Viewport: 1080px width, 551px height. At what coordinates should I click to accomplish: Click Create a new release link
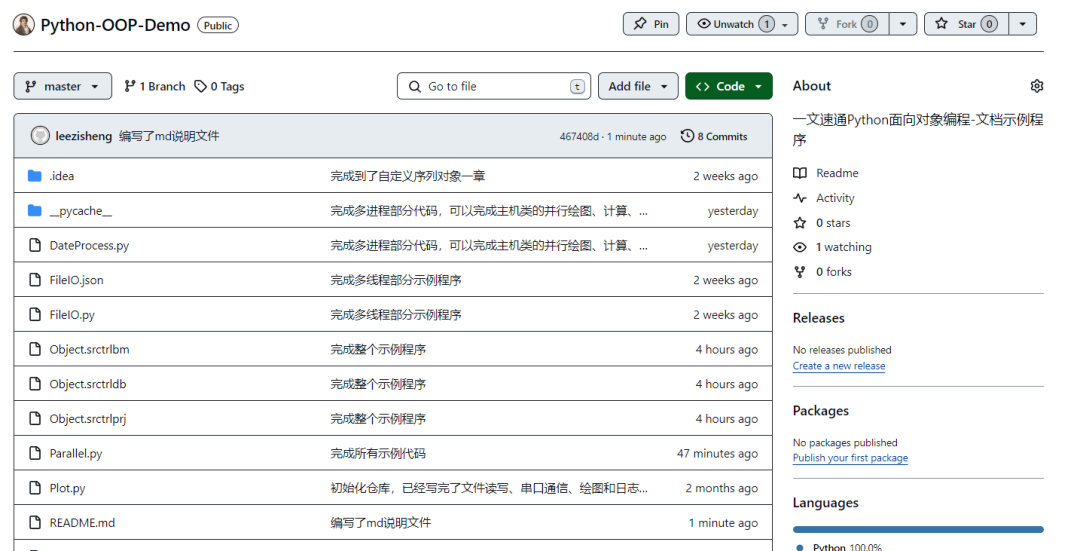pos(838,366)
